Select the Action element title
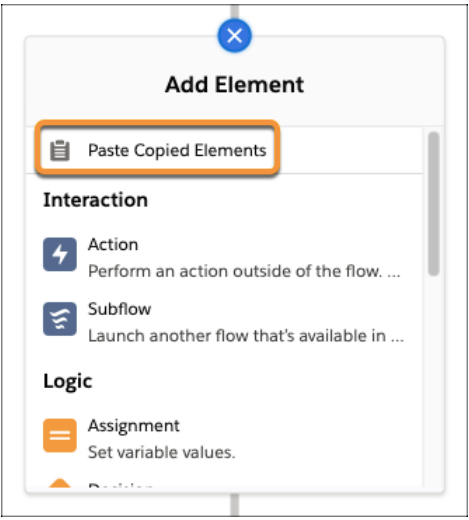This screenshot has height=520, width=469. 113,245
